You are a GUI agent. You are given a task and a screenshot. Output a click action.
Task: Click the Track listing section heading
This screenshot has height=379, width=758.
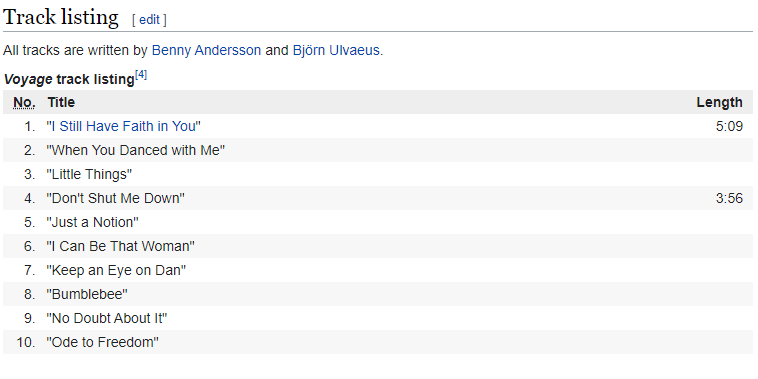pos(60,17)
